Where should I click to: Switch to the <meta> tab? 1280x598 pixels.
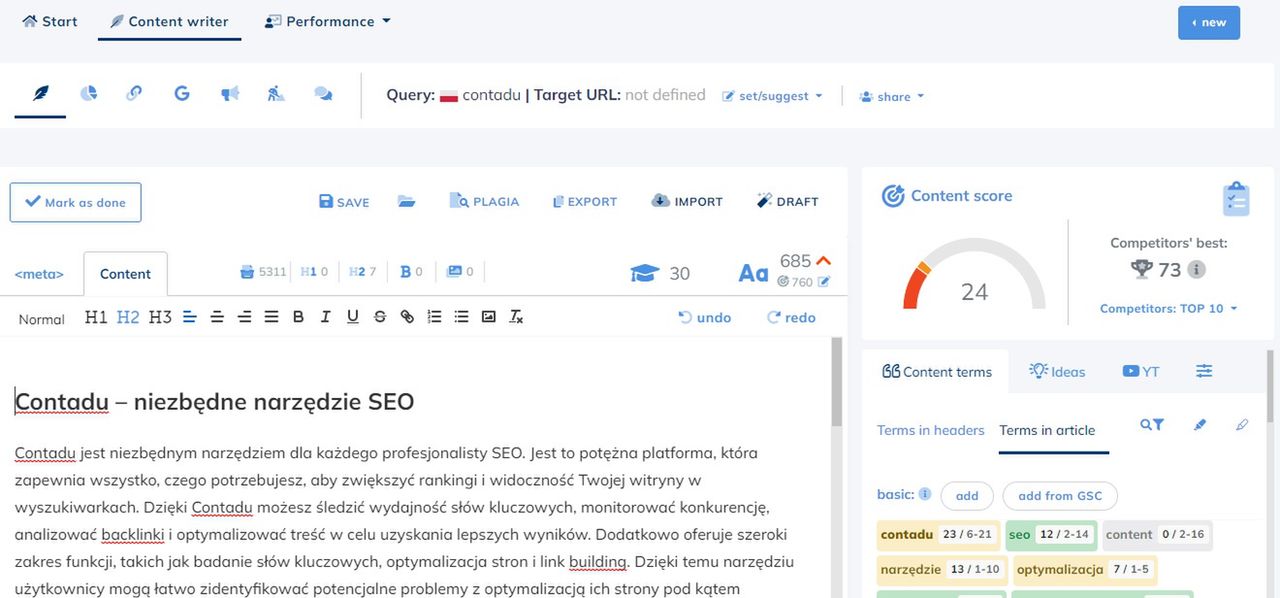point(39,274)
